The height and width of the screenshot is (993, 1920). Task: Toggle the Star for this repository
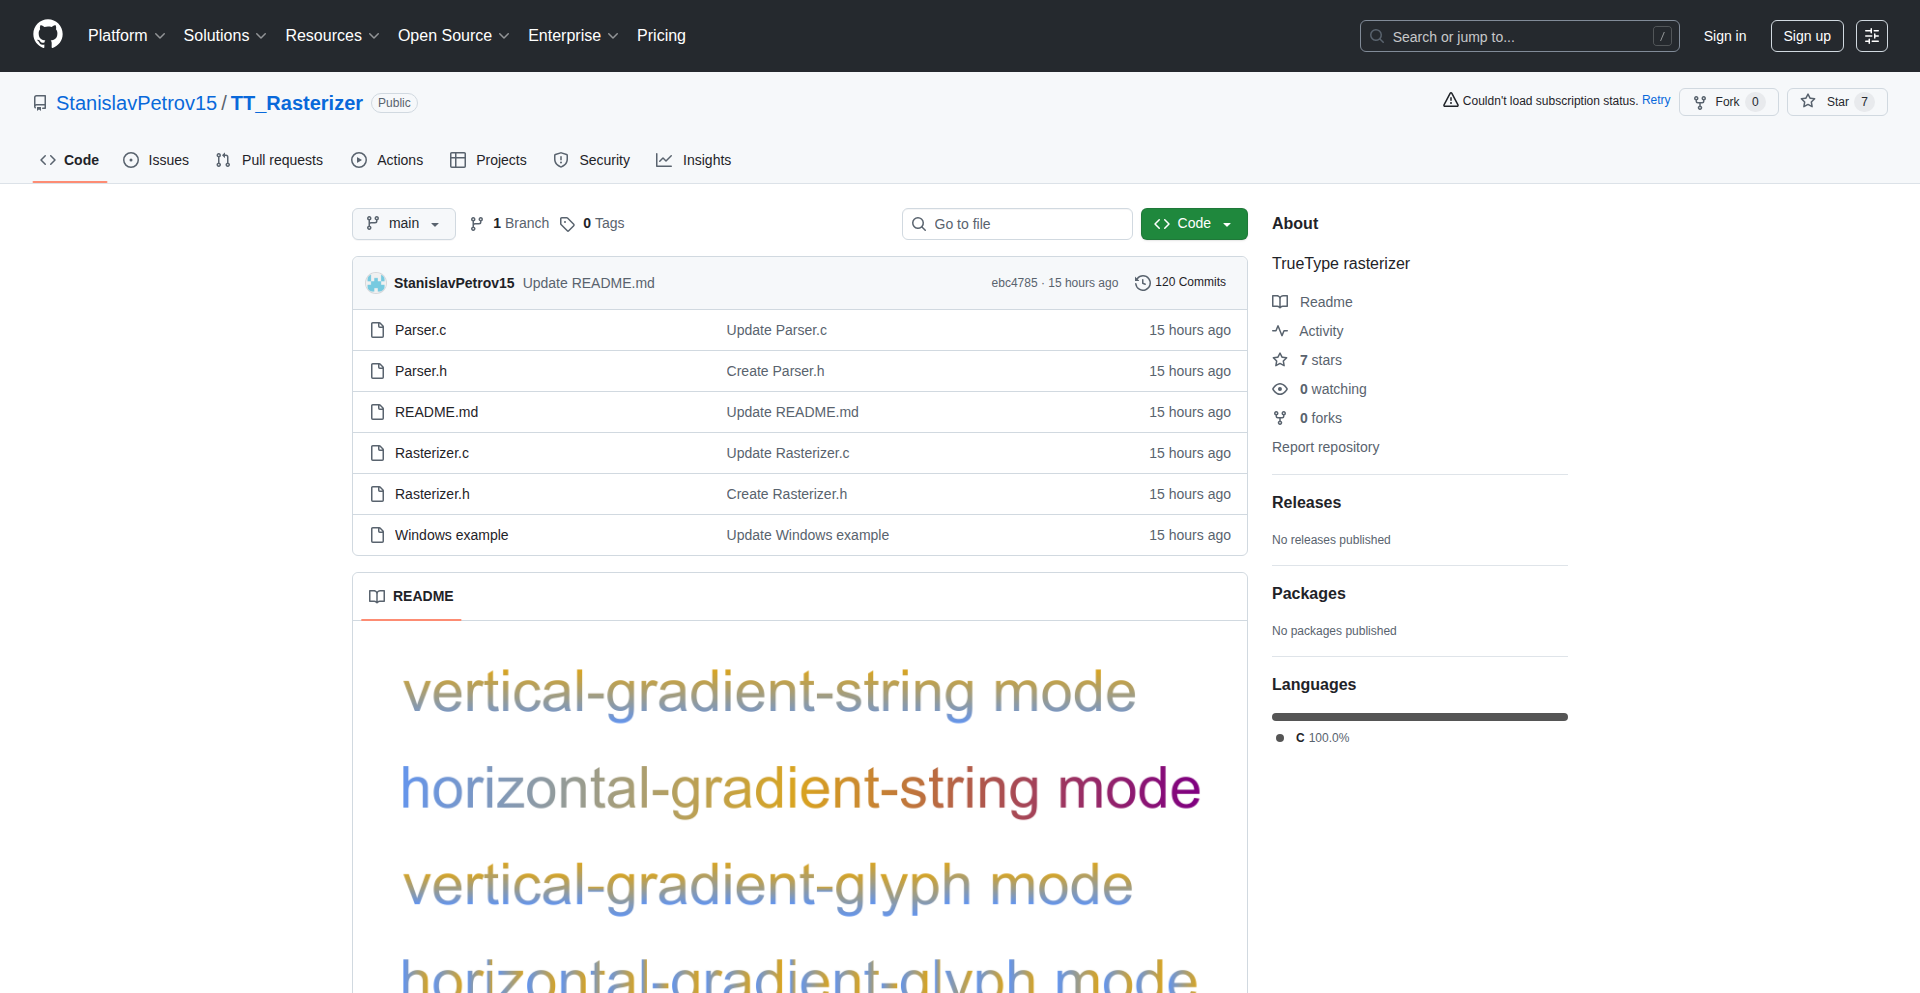[1836, 101]
